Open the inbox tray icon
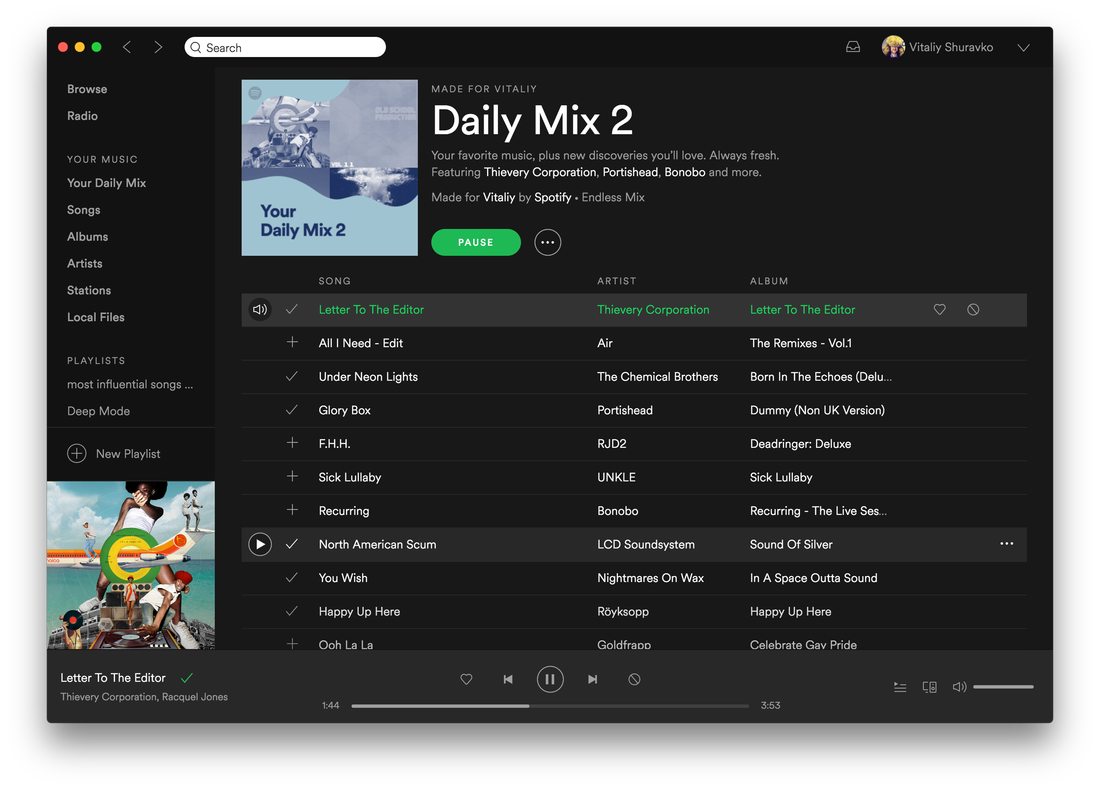Image resolution: width=1100 pixels, height=790 pixels. pyautogui.click(x=852, y=47)
